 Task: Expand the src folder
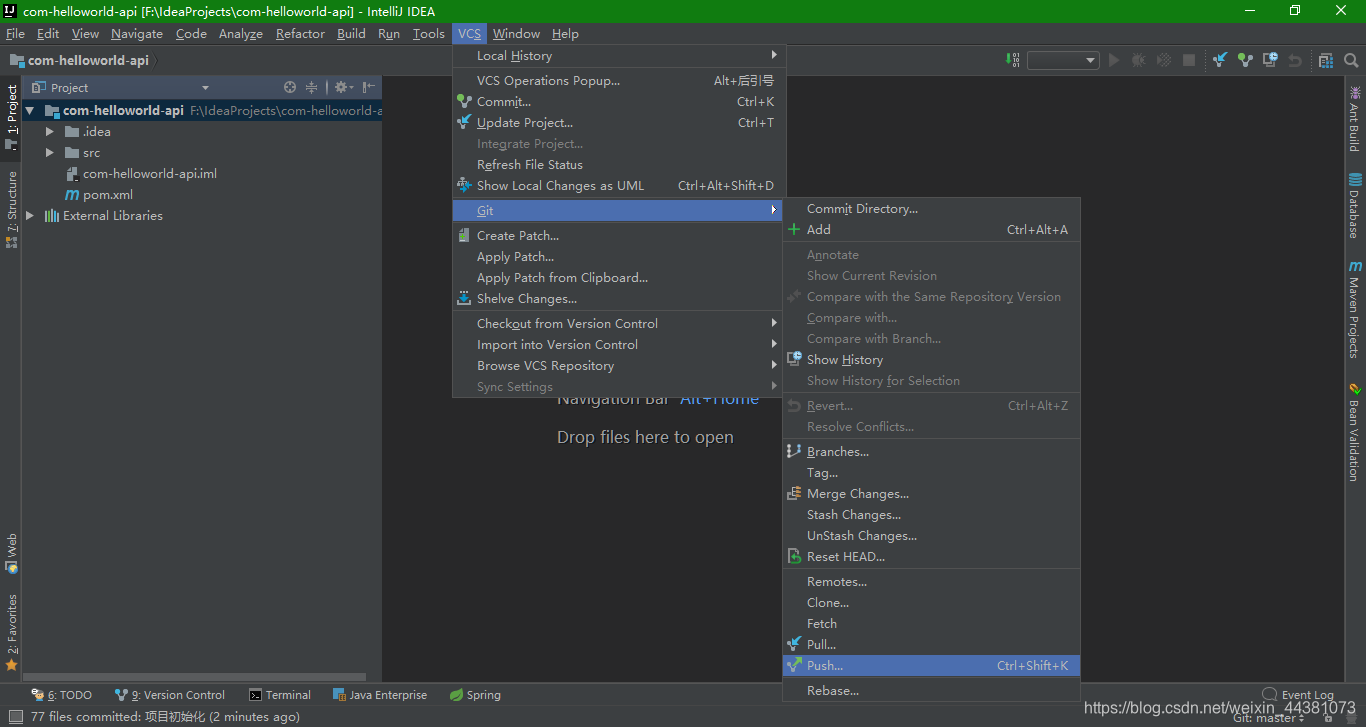[50, 153]
